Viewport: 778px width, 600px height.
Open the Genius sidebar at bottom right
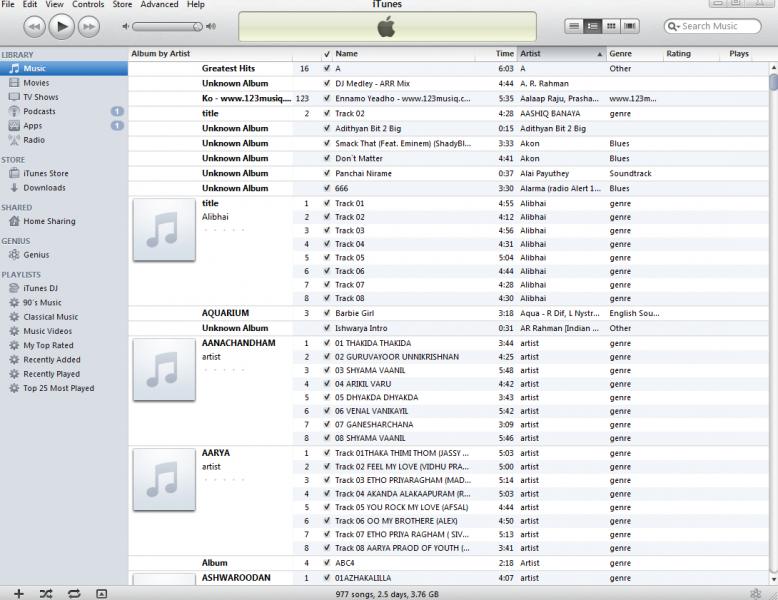[755, 593]
